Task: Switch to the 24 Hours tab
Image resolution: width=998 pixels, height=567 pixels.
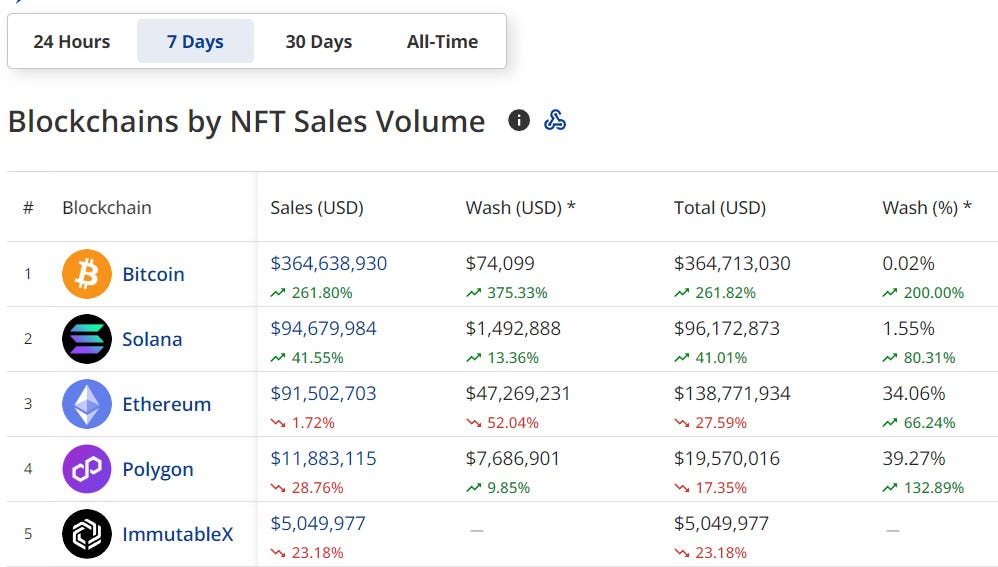Action: click(72, 41)
